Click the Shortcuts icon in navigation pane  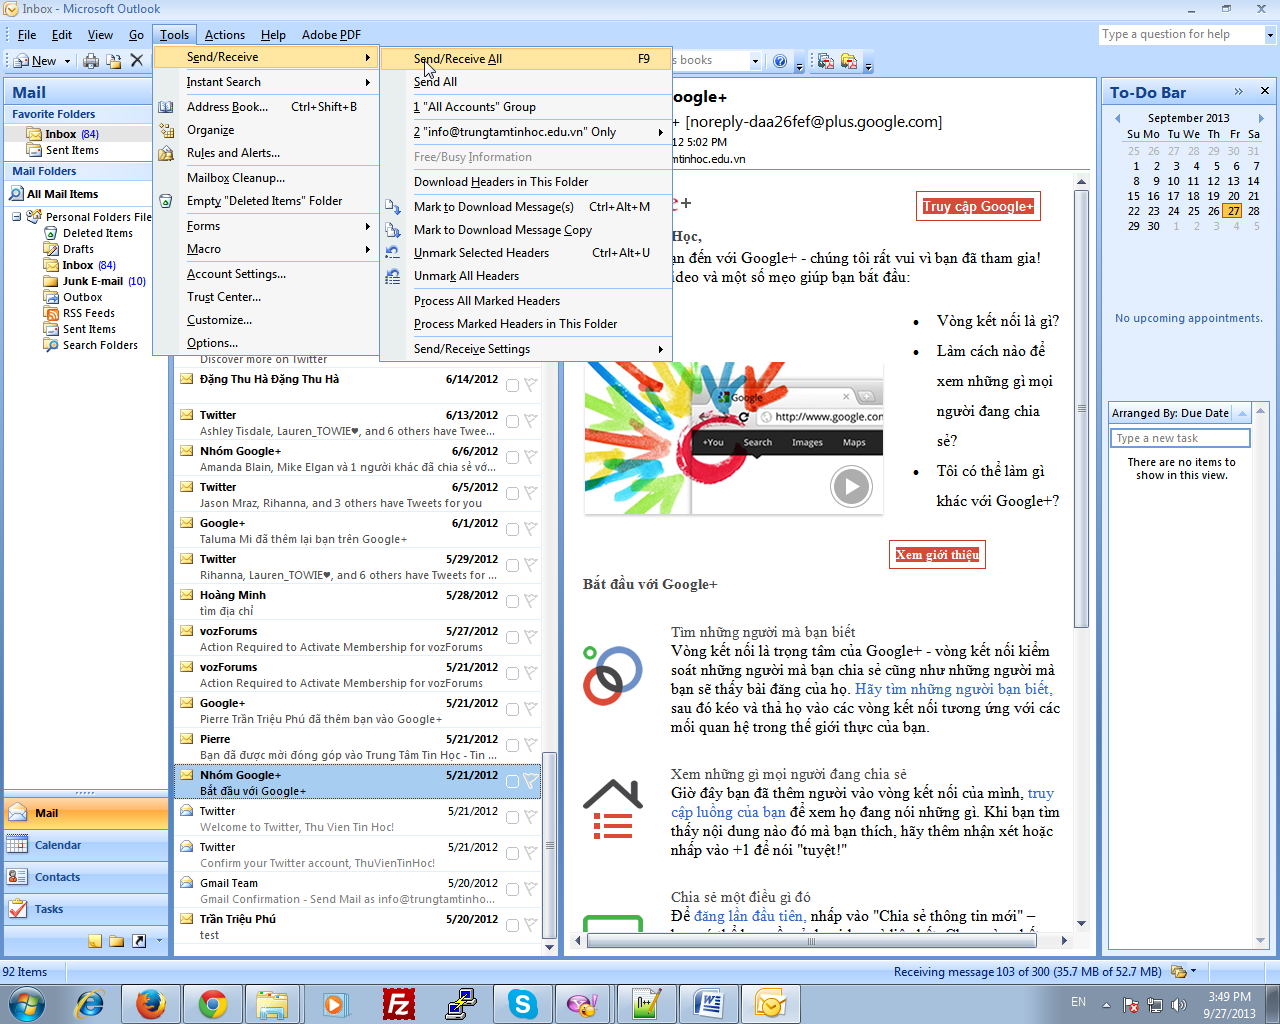139,941
